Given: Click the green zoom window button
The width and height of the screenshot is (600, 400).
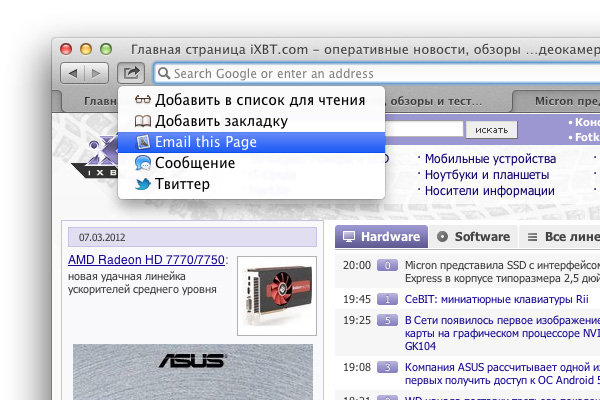Looking at the screenshot, I should coord(106,49).
